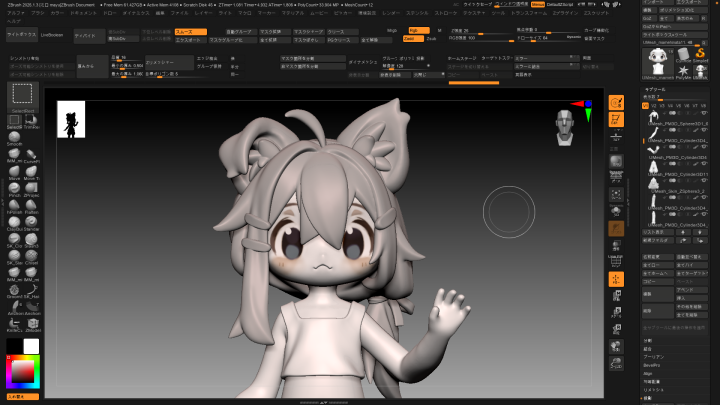Select the PolyMesh3D star tool icon
This screenshot has width=720, height=405.
683,71
